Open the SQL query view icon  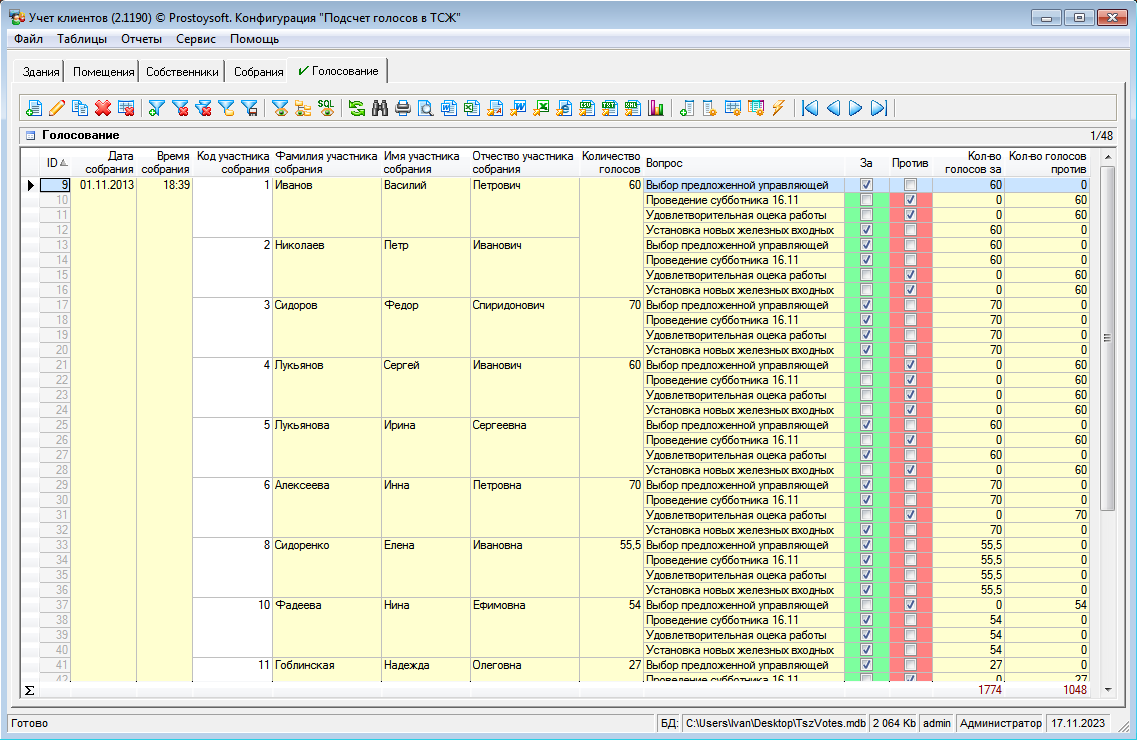click(326, 108)
